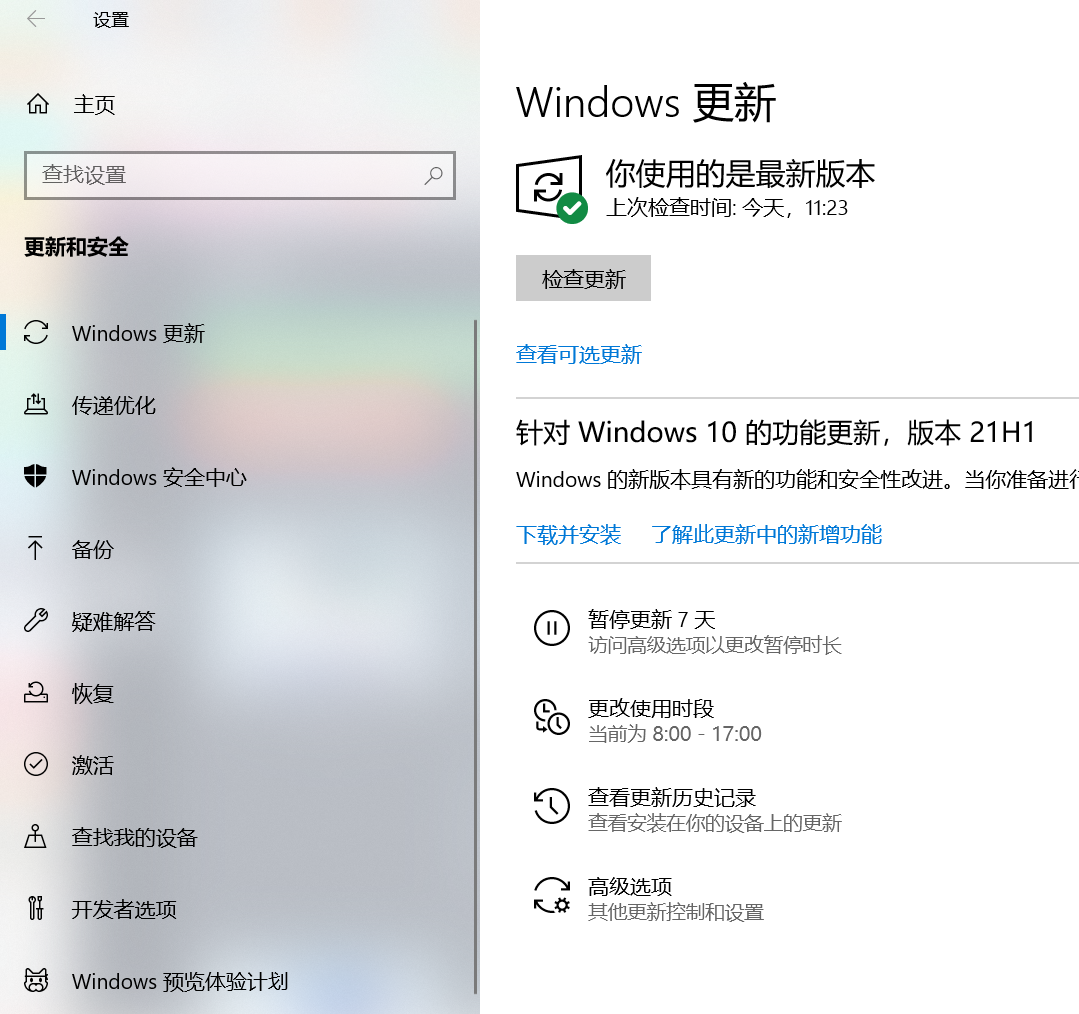Open 高级选项 via the gear-sync icon
The height and width of the screenshot is (1014, 1079).
(x=552, y=895)
